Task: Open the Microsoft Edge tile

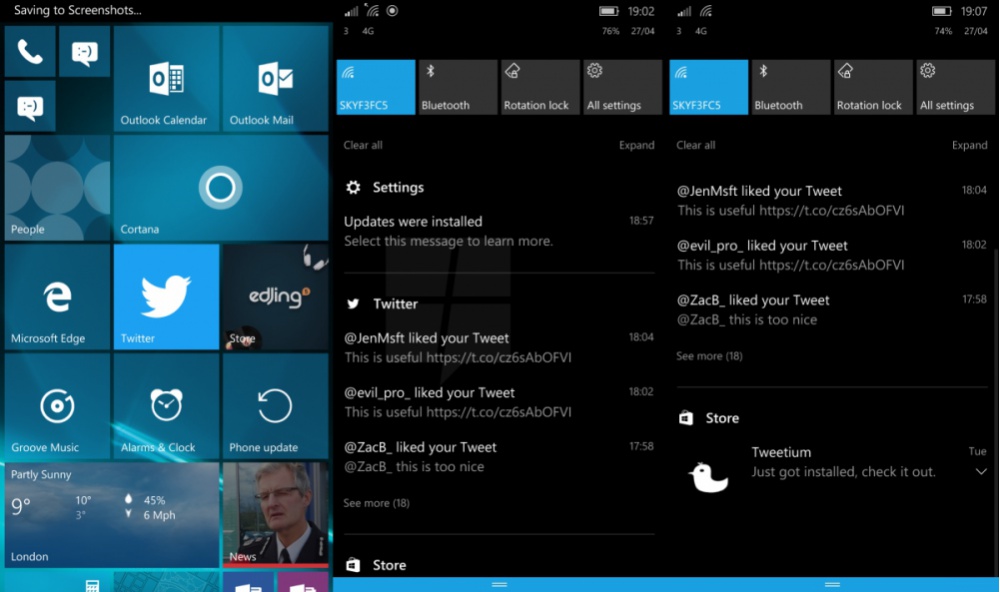Action: tap(57, 297)
